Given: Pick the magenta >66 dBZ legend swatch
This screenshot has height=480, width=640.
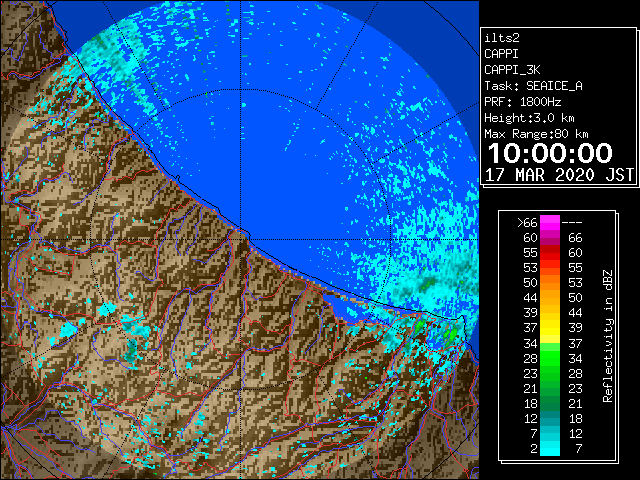Looking at the screenshot, I should (550, 223).
